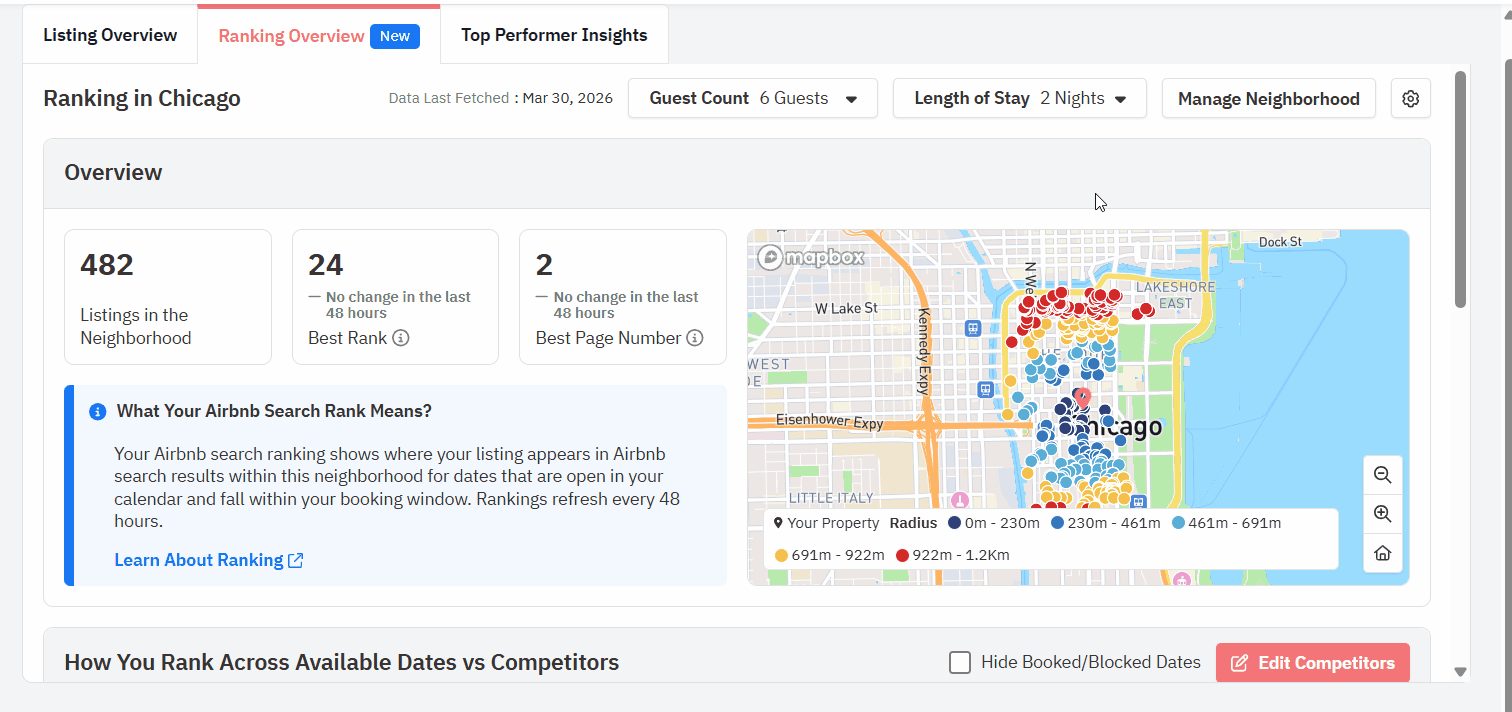
Task: Open the ranking settings gear icon
Action: (1410, 99)
